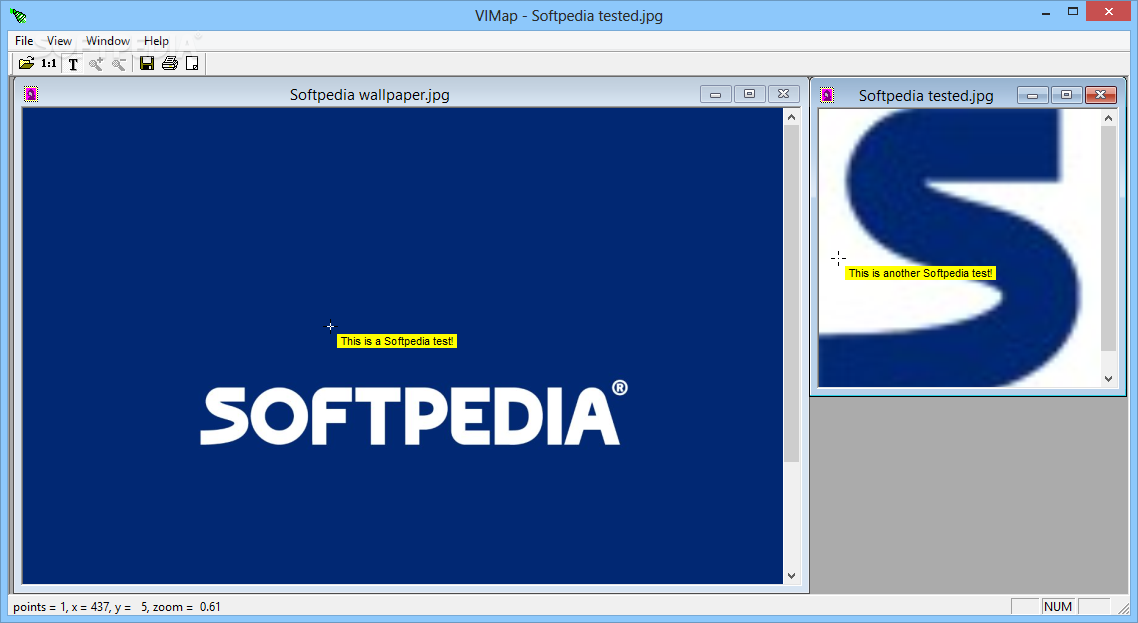Click the points and zoom status bar text
This screenshot has width=1138, height=623.
pyautogui.click(x=117, y=607)
